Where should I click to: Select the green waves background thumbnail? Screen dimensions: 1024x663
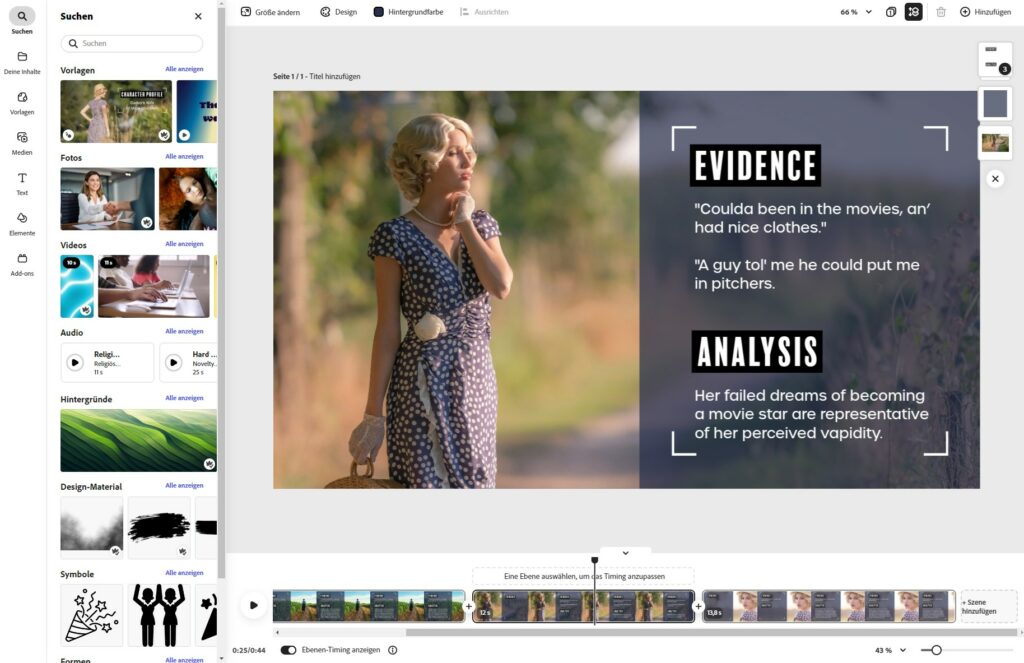pos(138,440)
